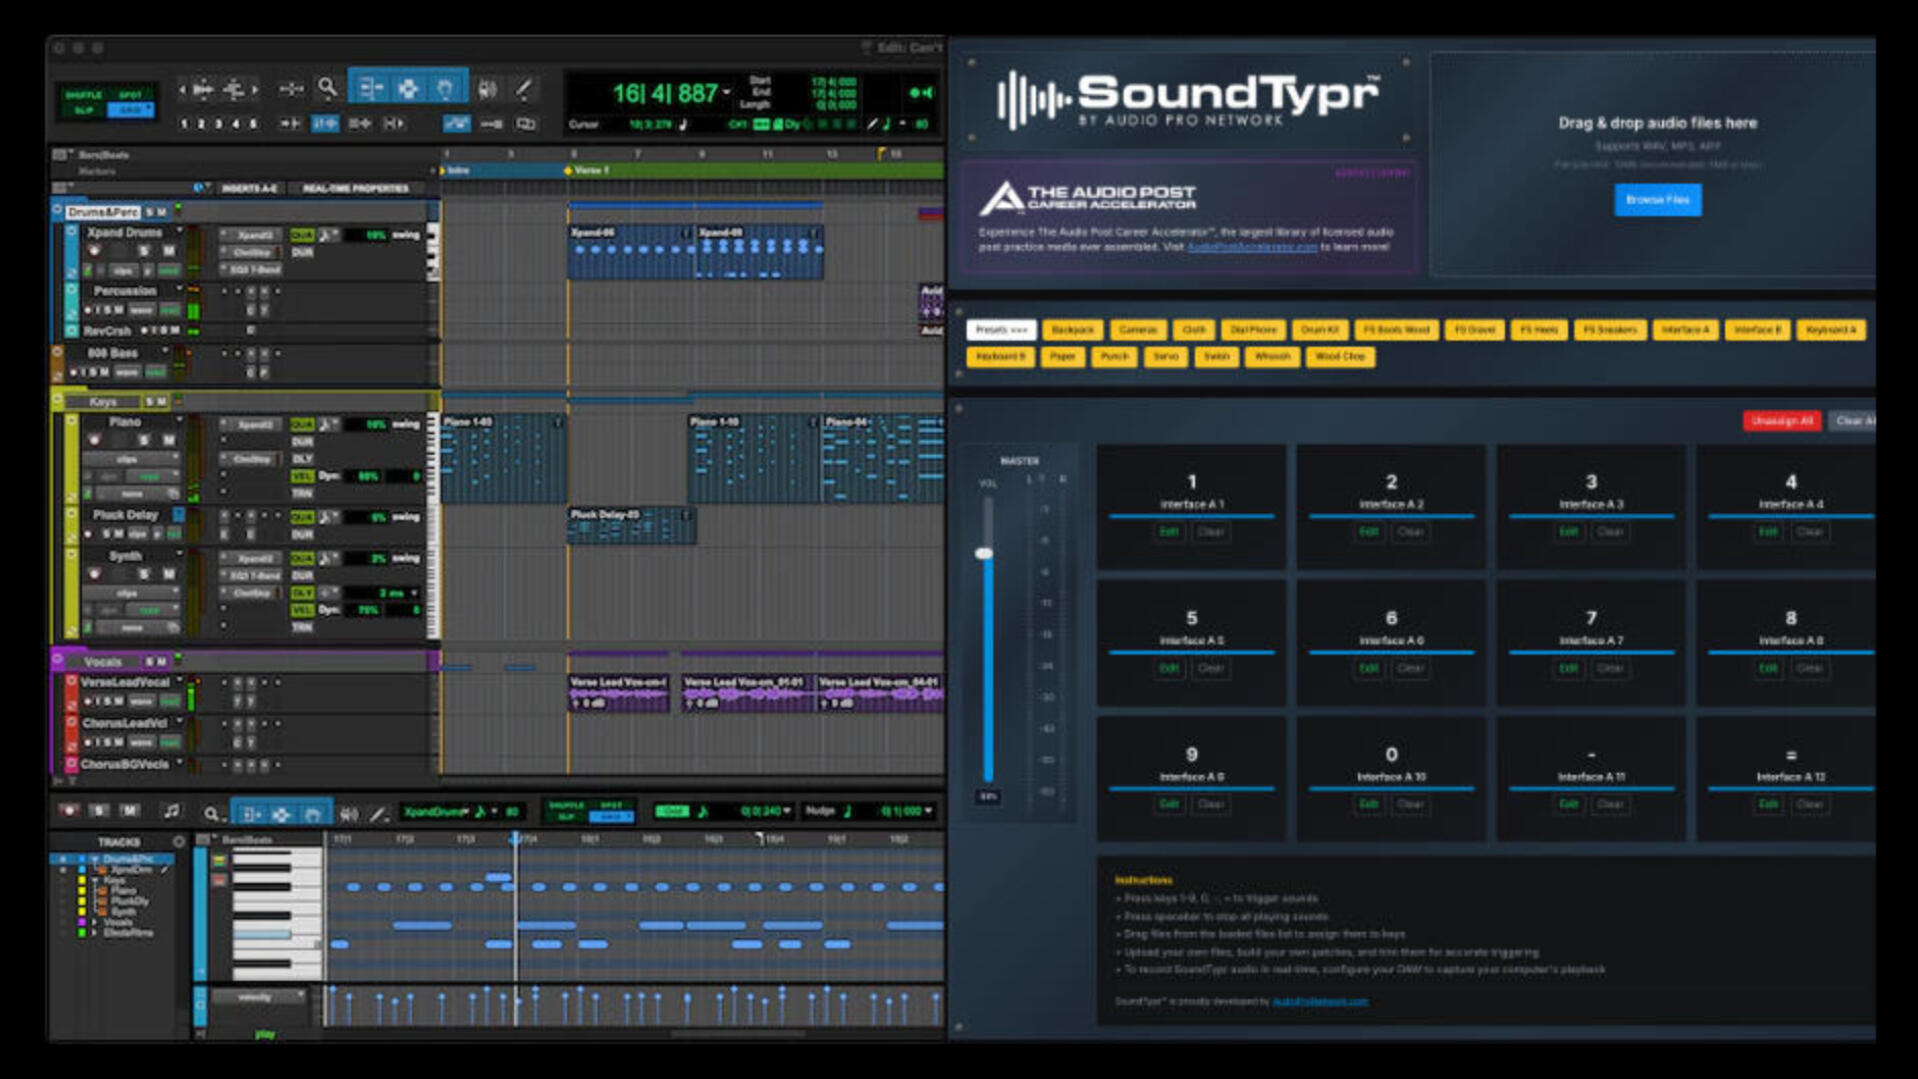This screenshot has height=1079, width=1918.
Task: Click the master volume slider handle
Action: click(x=985, y=553)
